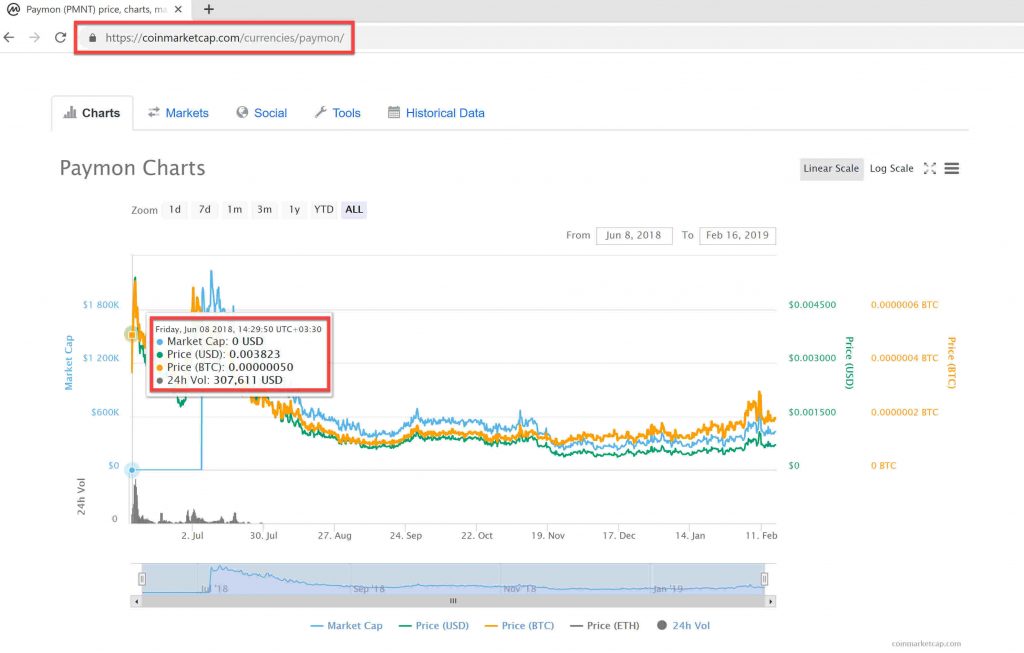Go to the Historical Data tab
Viewport: 1024px width, 653px height.
click(x=436, y=113)
